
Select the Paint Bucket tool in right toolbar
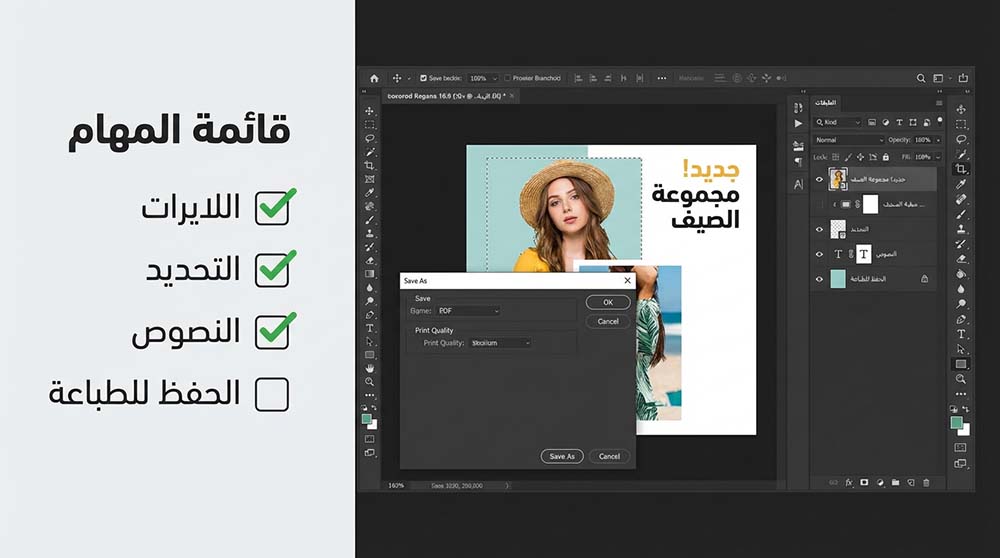coord(961,274)
